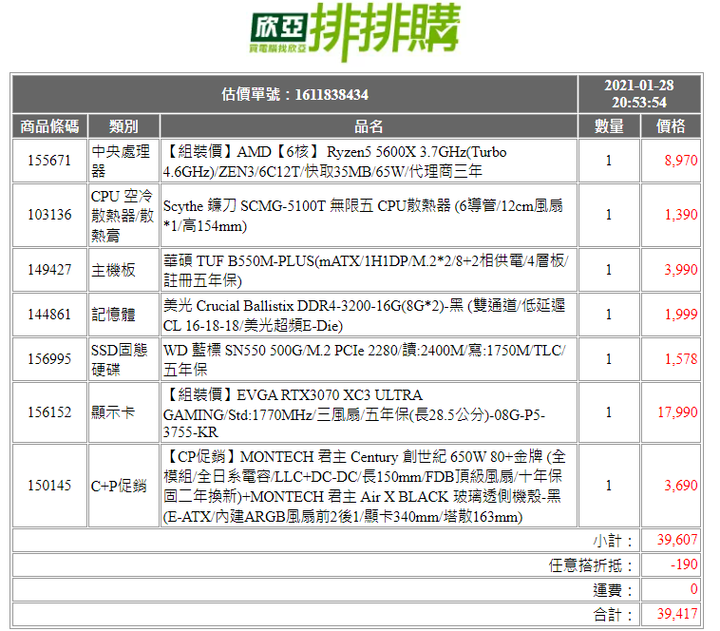
Task: Click the price 1,999
Action: tap(681, 315)
